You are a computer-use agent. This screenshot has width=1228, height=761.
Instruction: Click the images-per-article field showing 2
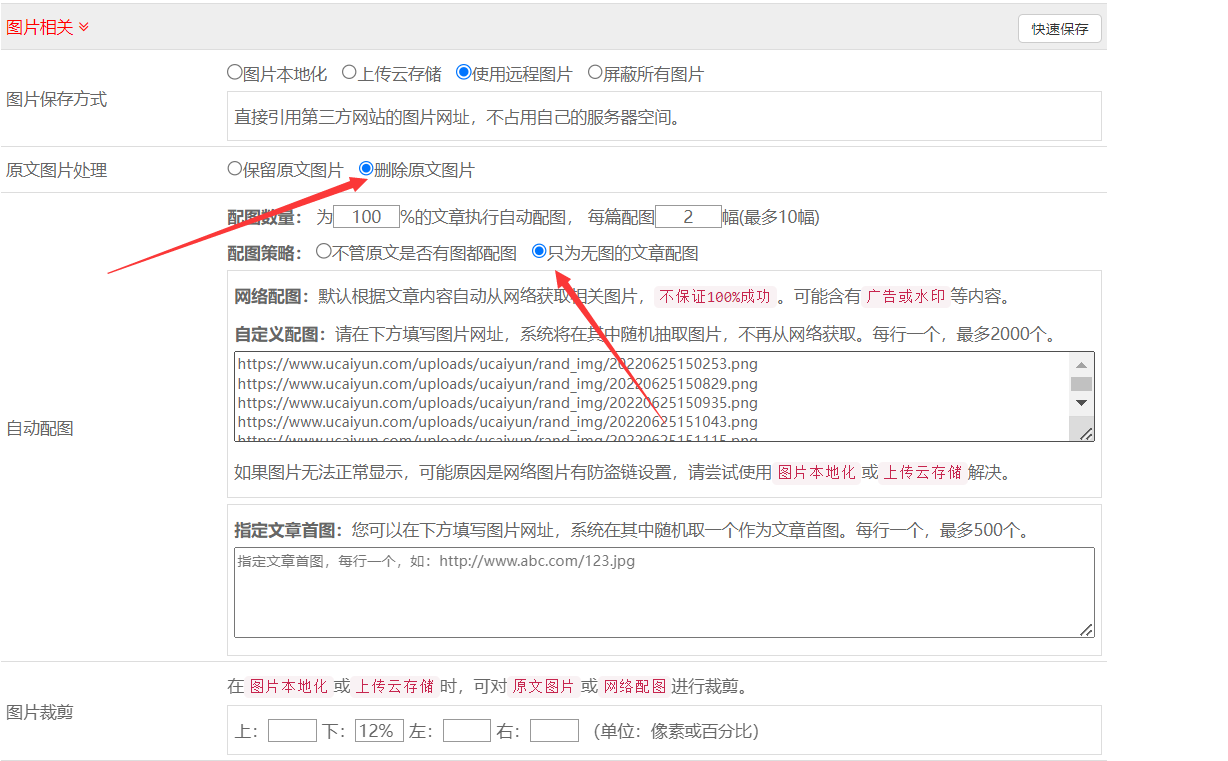[688, 217]
